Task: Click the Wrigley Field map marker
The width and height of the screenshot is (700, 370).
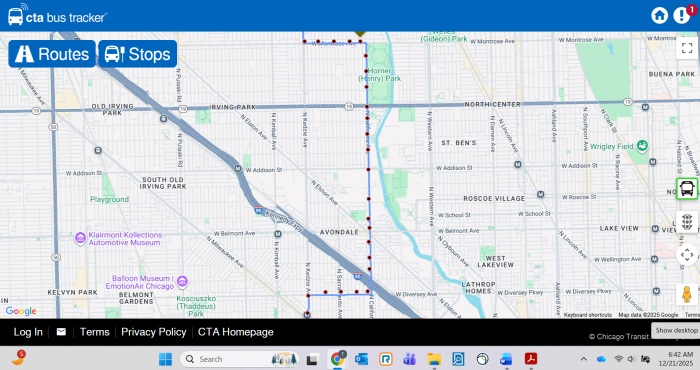Action: pyautogui.click(x=642, y=146)
